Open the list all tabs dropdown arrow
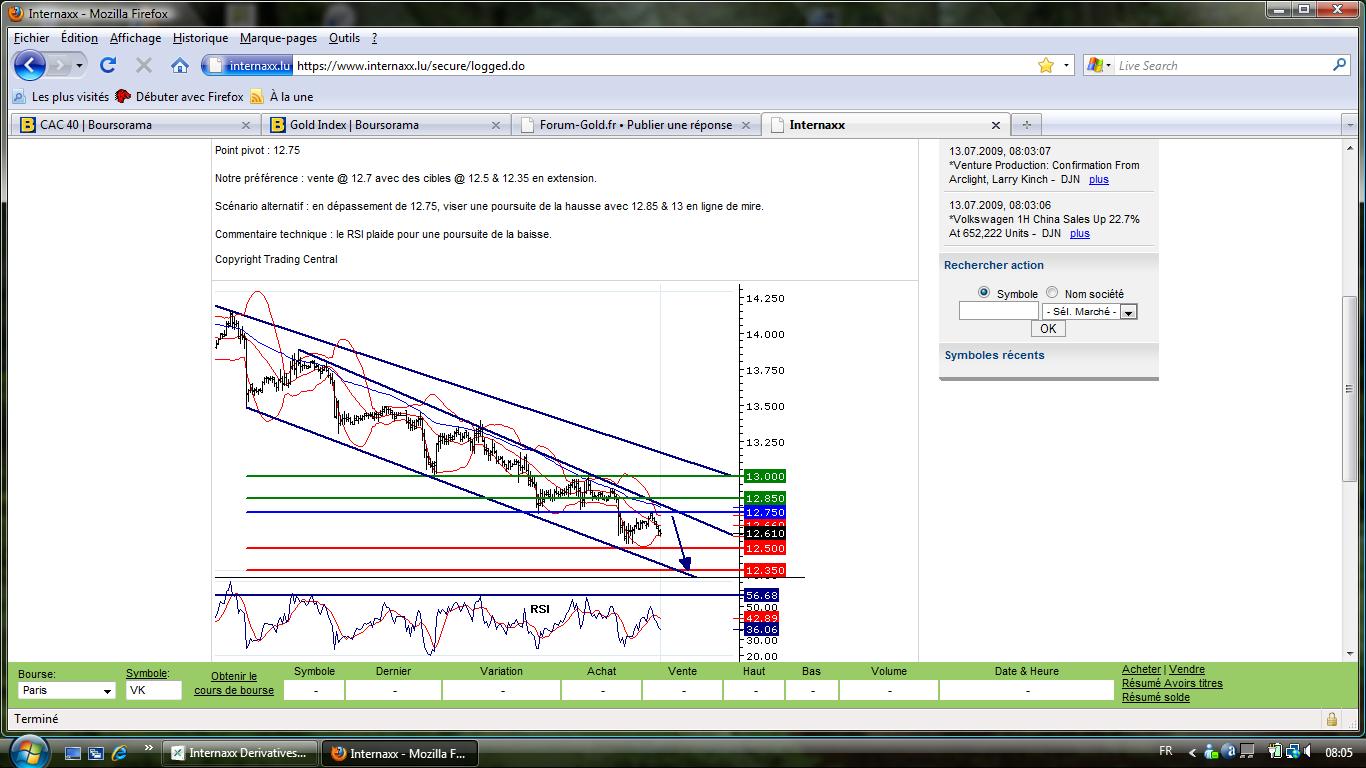 (1351, 125)
